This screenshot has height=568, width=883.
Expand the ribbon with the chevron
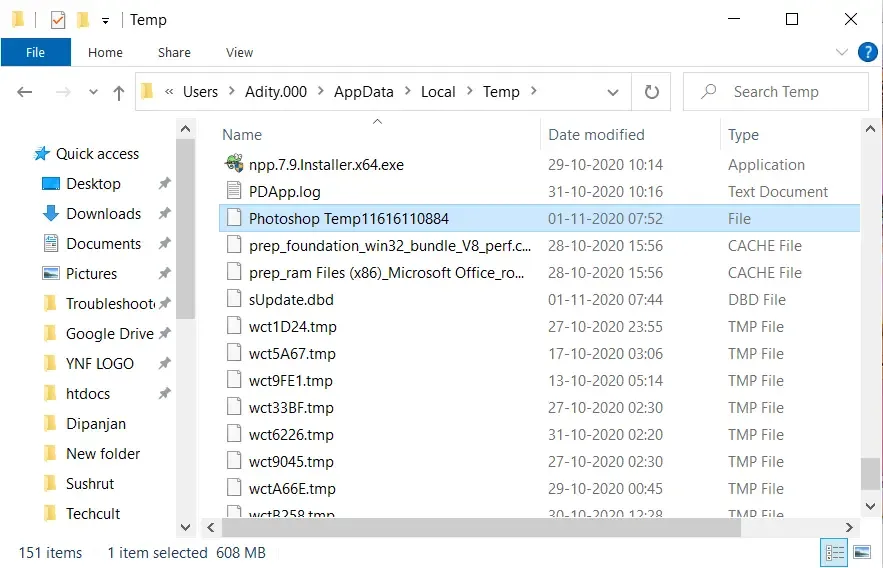tap(841, 52)
